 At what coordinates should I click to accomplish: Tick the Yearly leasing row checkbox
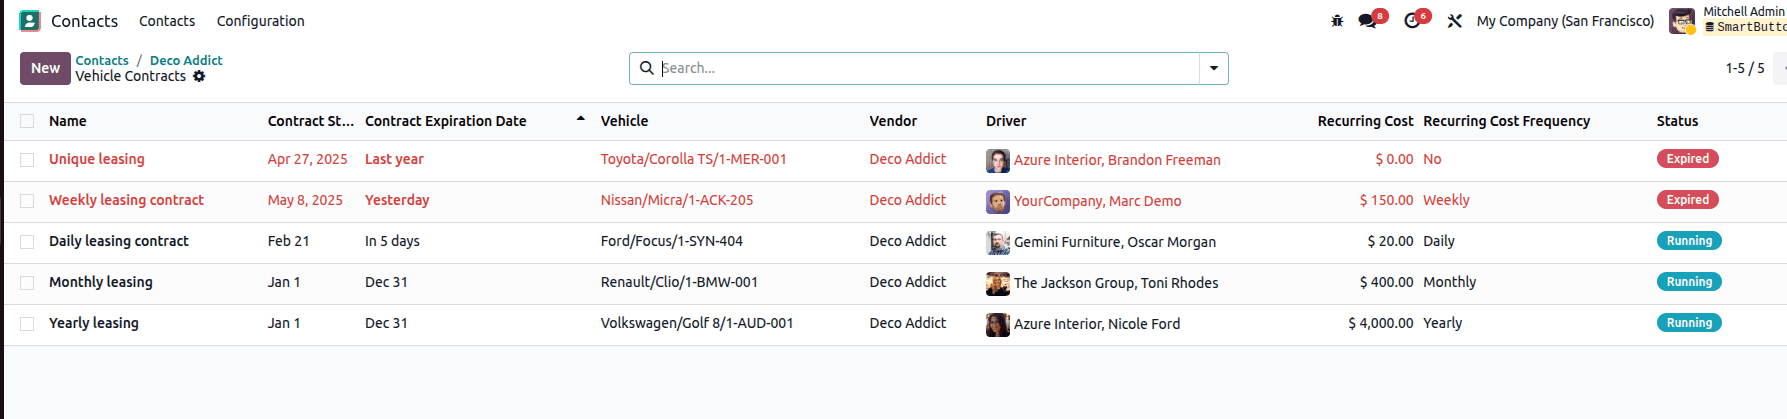pos(27,324)
